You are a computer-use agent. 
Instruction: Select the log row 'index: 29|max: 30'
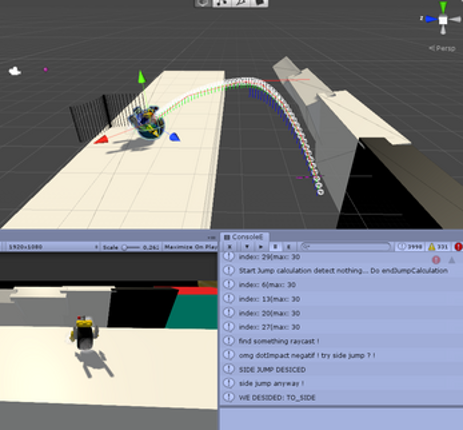point(341,257)
